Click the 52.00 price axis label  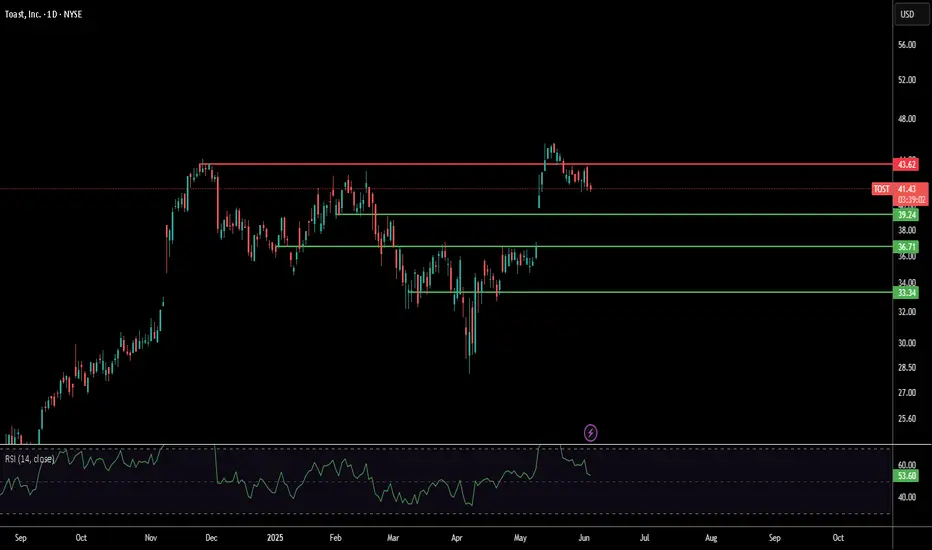(x=907, y=80)
